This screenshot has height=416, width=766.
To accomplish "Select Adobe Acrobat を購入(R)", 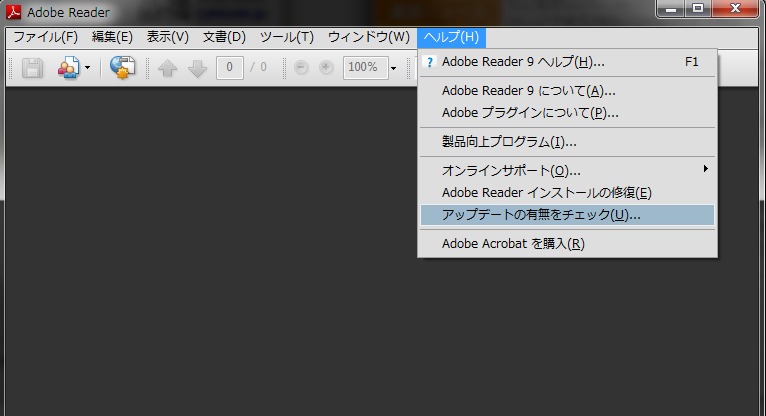I will 567,244.
